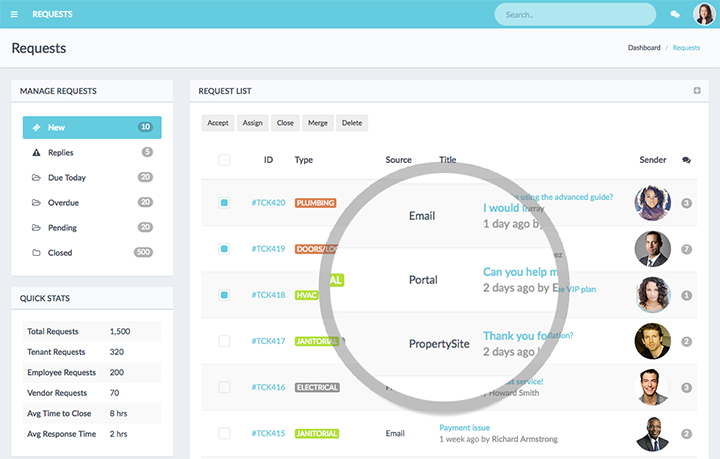Screen dimensions: 720x459
Task: Select the New requests folder
Action: tap(92, 127)
